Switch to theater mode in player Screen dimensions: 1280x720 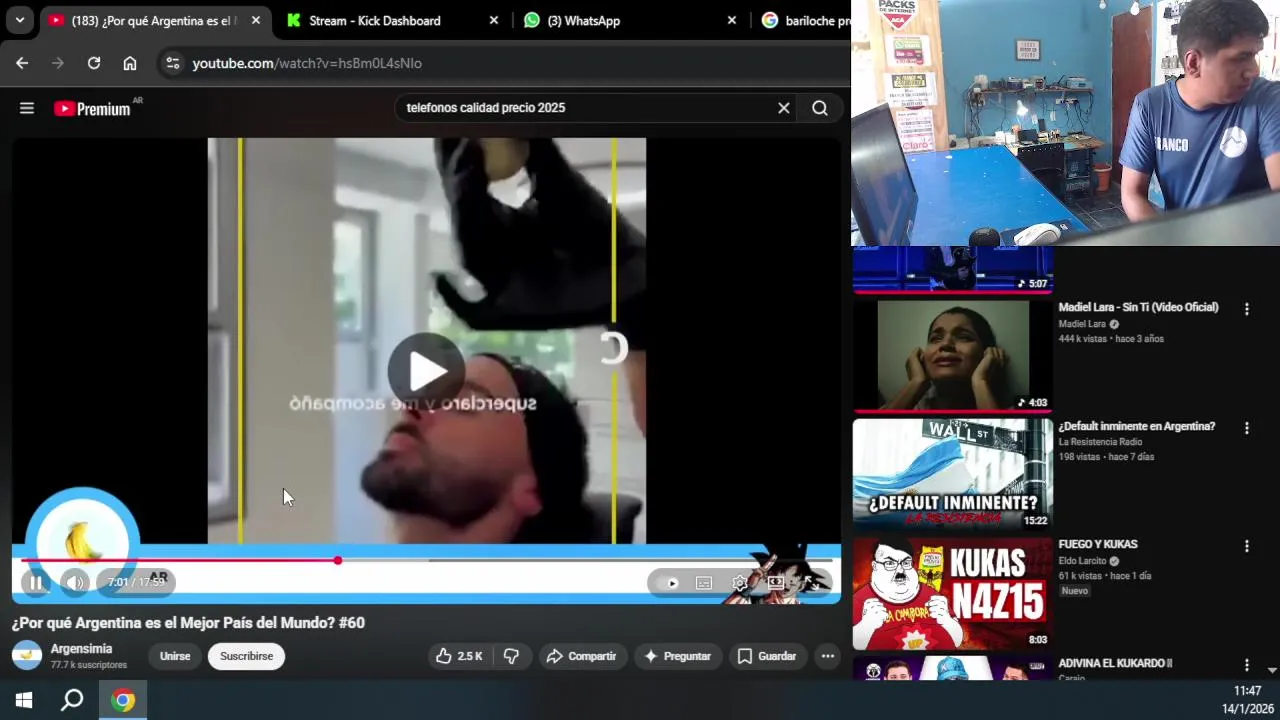click(x=775, y=583)
